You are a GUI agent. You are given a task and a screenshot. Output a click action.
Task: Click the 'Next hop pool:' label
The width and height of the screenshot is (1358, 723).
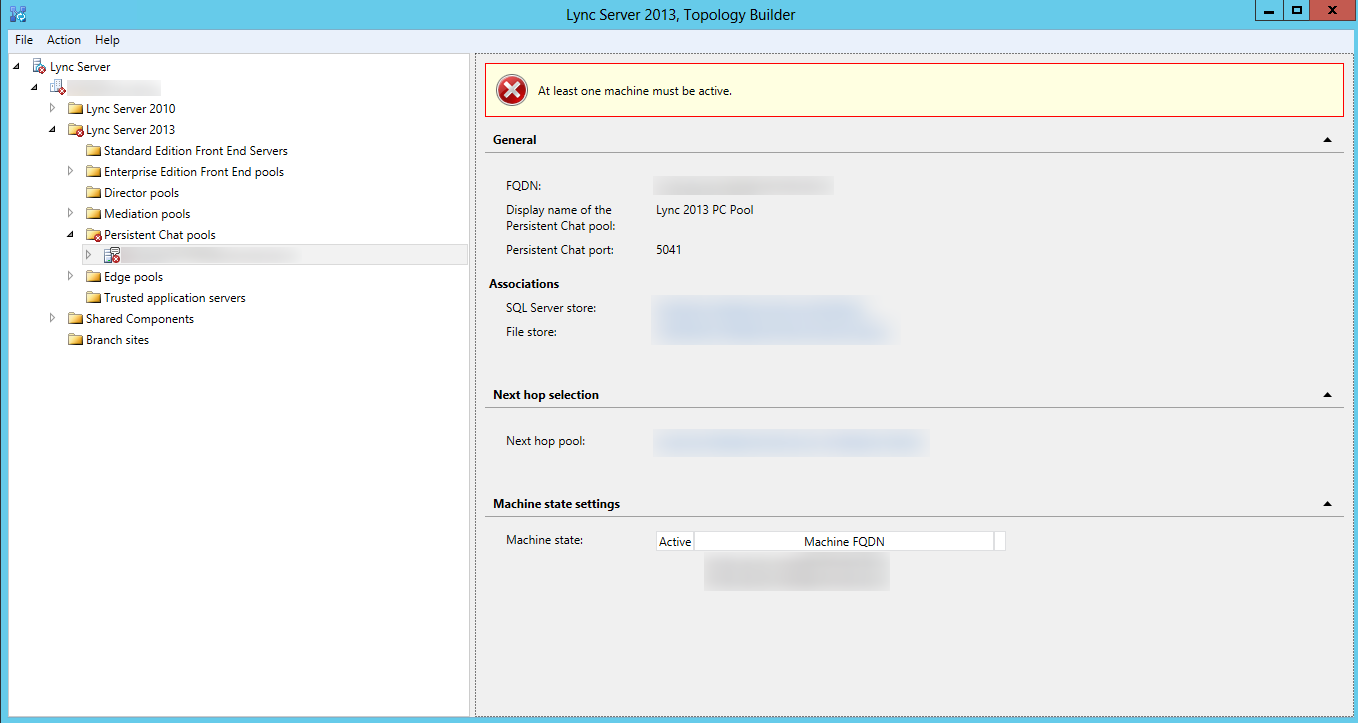[x=546, y=441]
